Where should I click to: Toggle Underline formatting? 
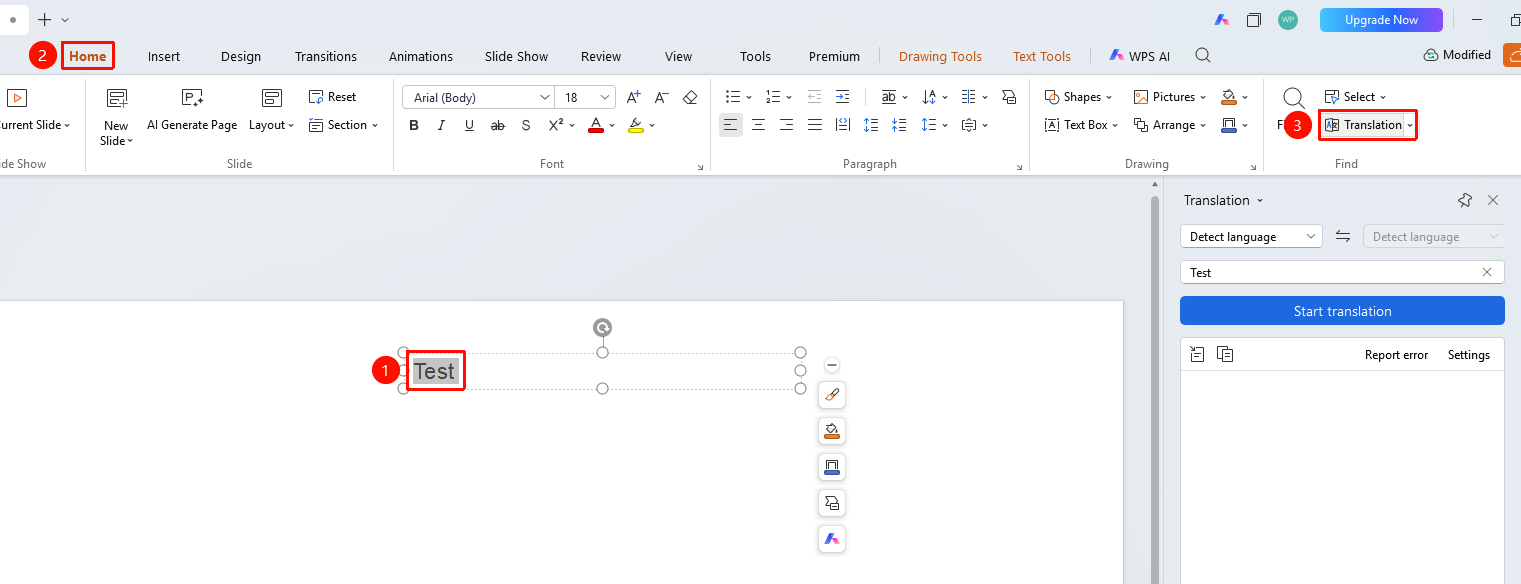click(x=469, y=125)
